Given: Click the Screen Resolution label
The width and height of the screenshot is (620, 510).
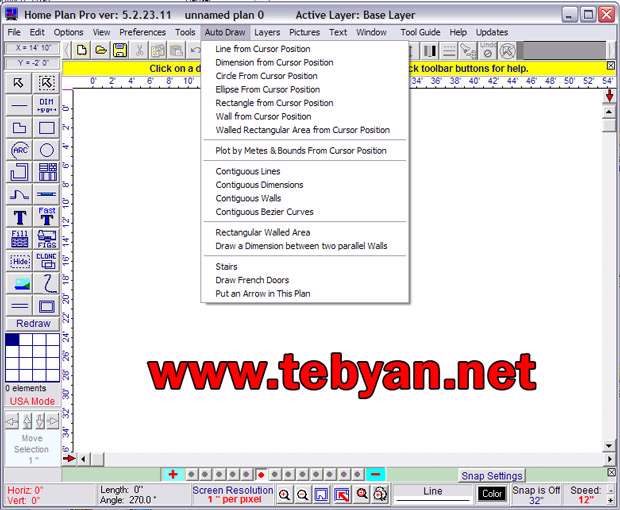Looking at the screenshot, I should 232,490.
